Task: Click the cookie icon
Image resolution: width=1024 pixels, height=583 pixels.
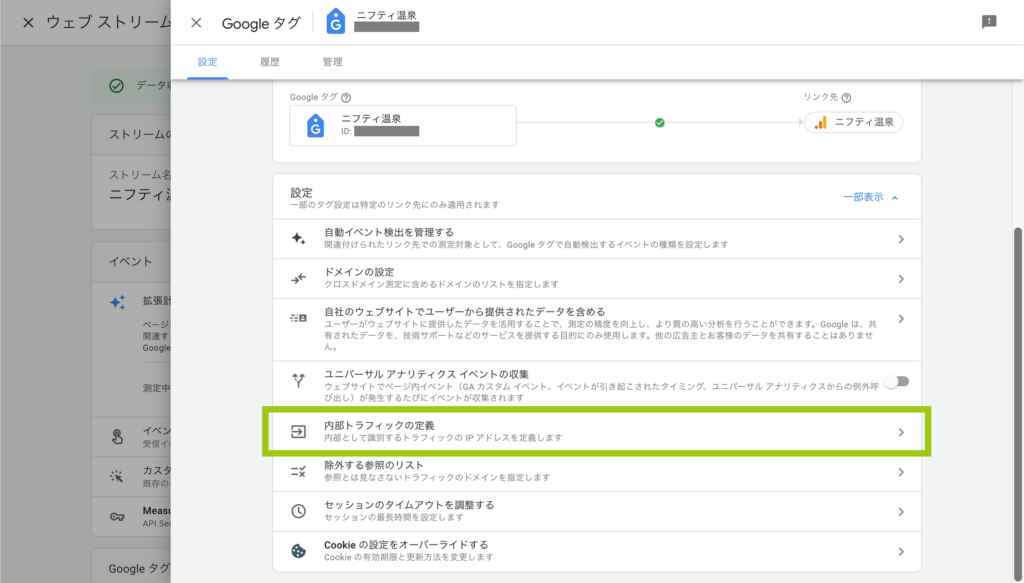Action: pyautogui.click(x=298, y=551)
